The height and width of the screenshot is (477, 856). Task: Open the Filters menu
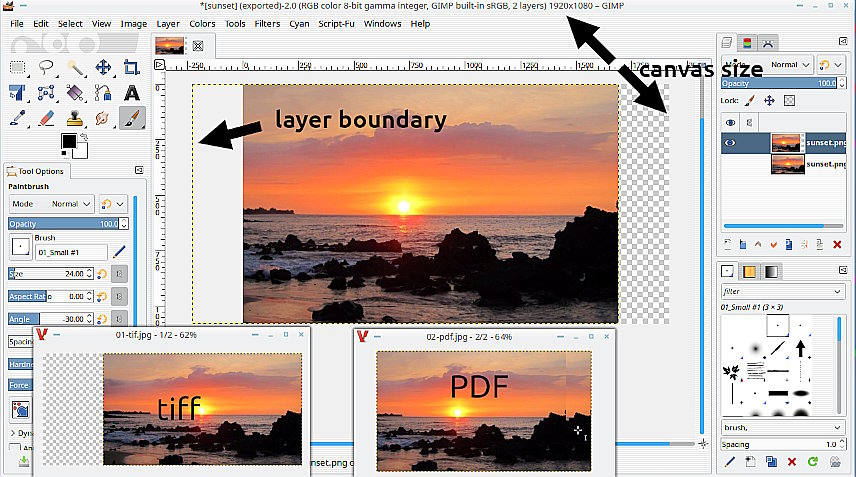[267, 23]
